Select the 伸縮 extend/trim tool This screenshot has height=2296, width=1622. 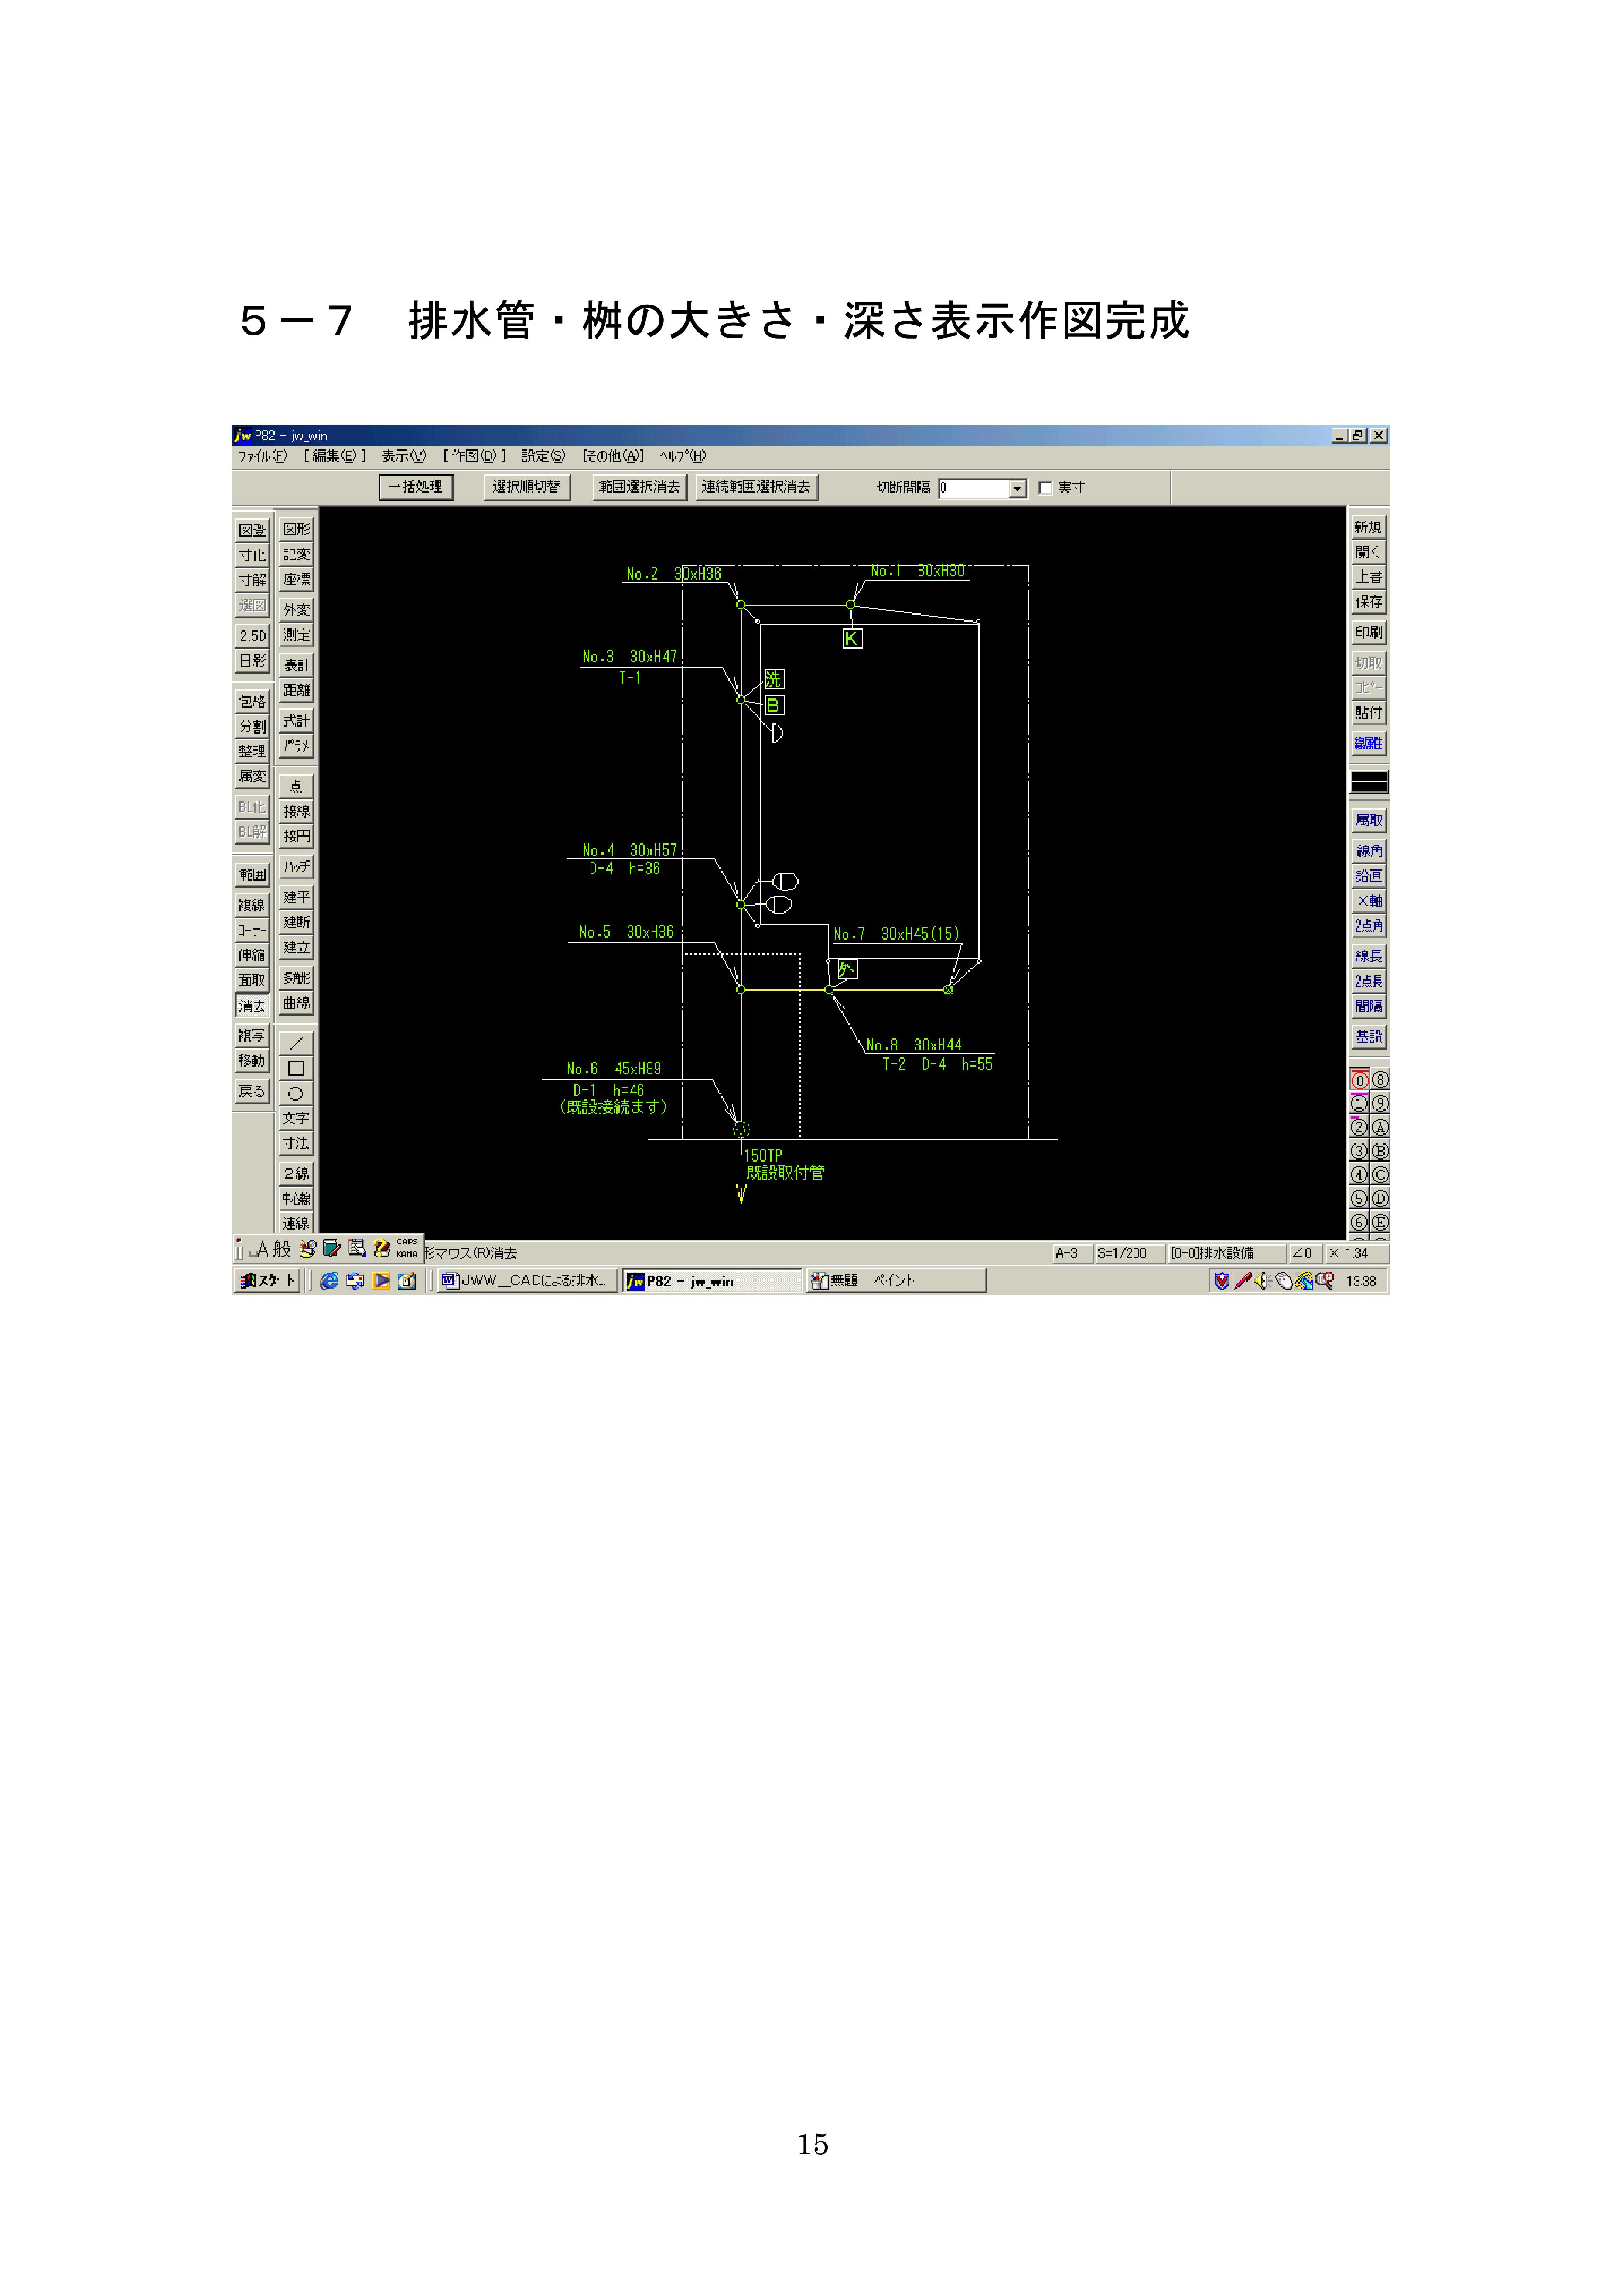[x=252, y=955]
